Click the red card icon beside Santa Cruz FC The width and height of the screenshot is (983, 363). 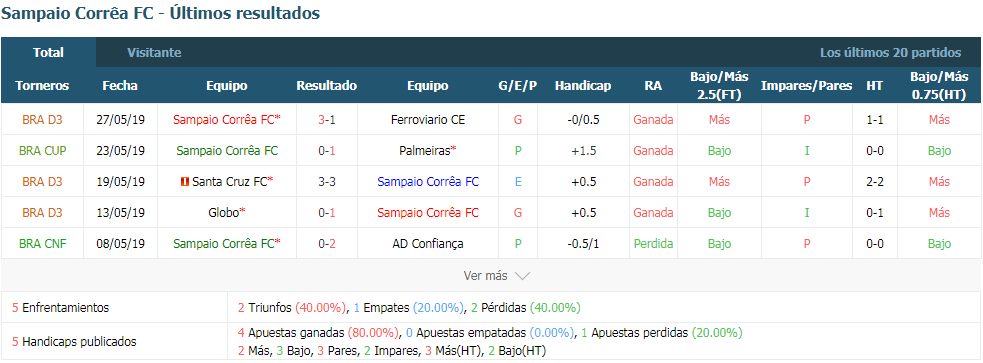tap(184, 182)
